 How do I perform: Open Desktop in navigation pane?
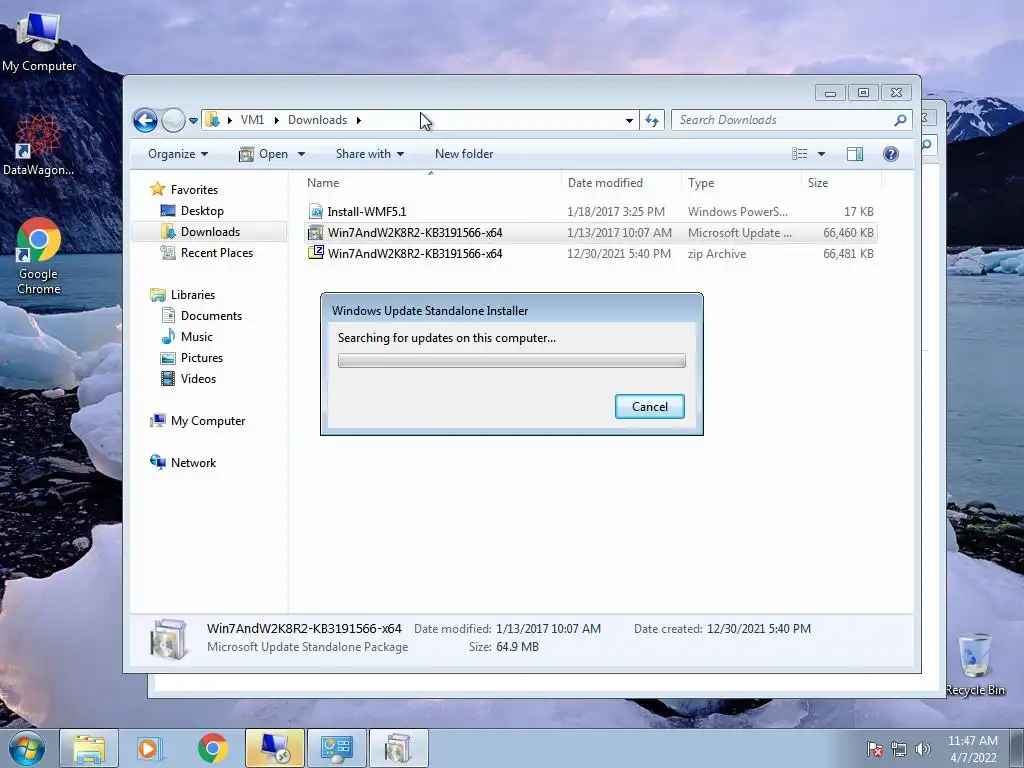point(202,211)
